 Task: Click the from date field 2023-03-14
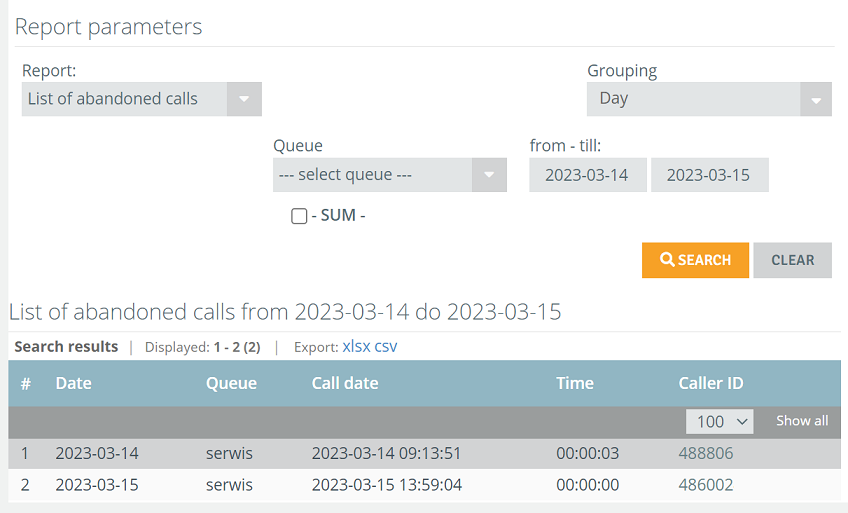tap(587, 175)
